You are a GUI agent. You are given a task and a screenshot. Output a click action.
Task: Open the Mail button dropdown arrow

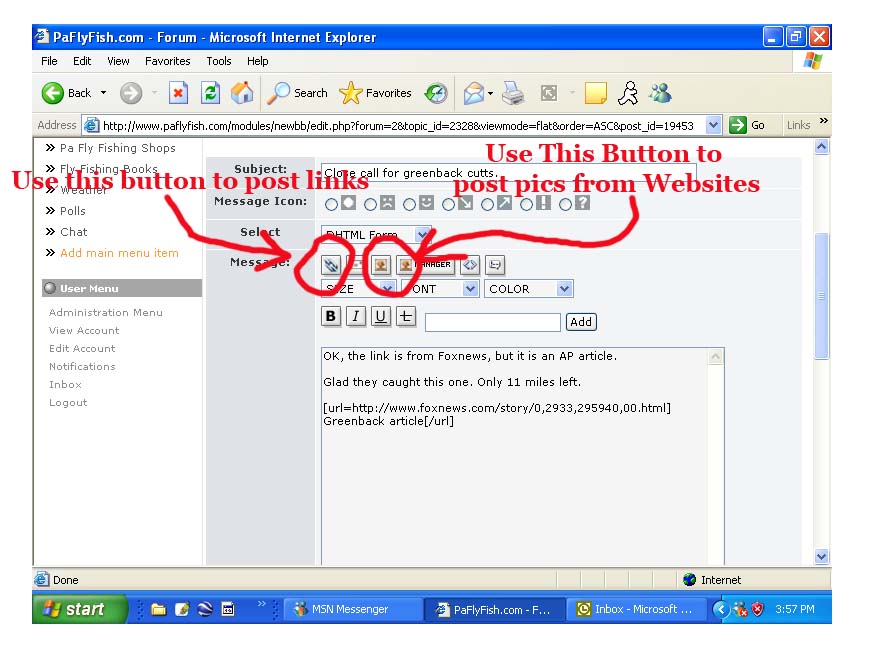[x=490, y=93]
